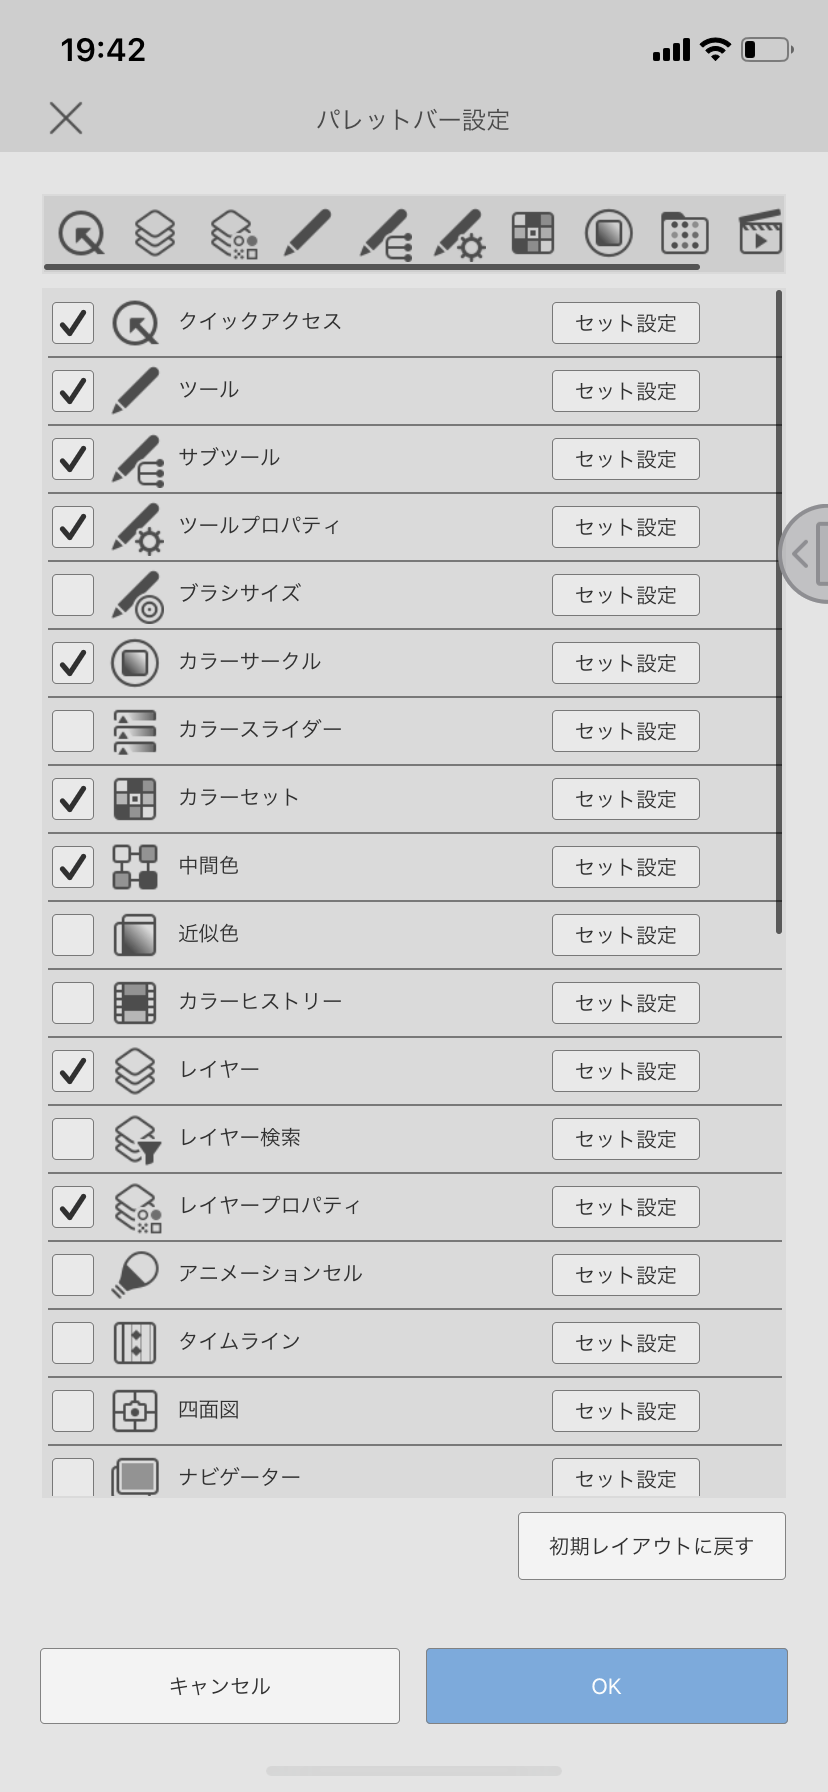Select the Tool pen icon in the top toolbar
This screenshot has width=828, height=1792.
coord(305,233)
